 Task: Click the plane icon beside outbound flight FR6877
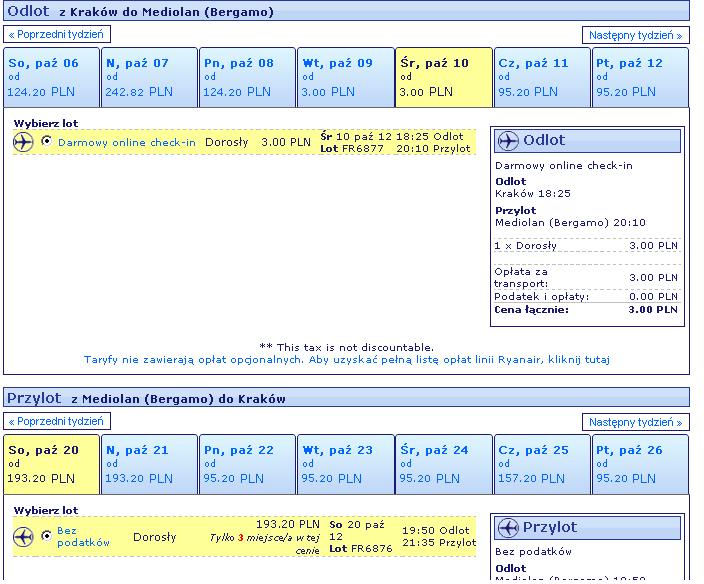(x=23, y=142)
